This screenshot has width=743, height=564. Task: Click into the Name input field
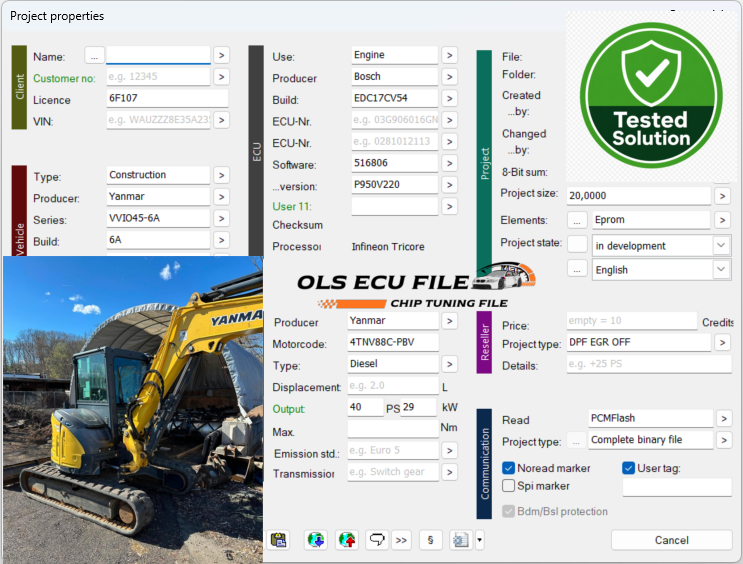pyautogui.click(x=158, y=55)
